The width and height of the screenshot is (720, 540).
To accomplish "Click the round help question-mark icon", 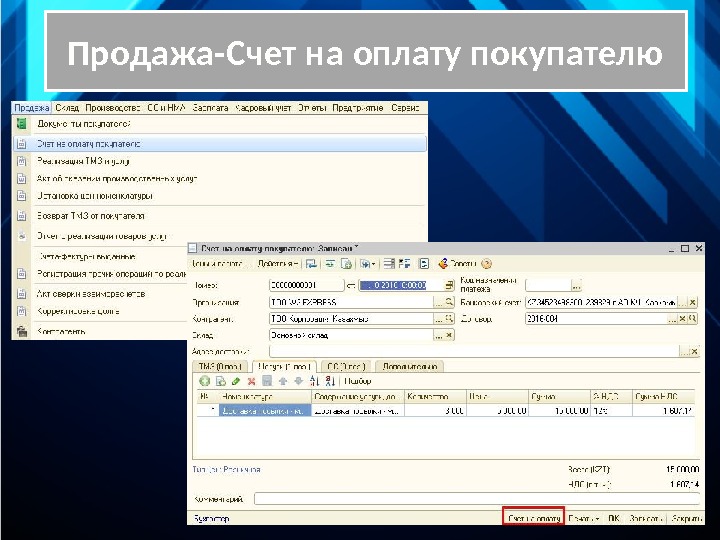I will [487, 264].
